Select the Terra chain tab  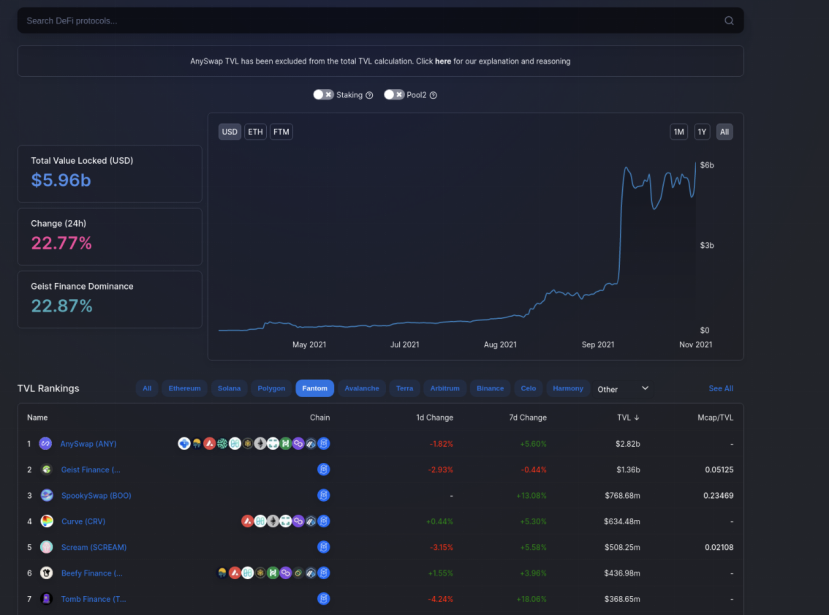(404, 388)
